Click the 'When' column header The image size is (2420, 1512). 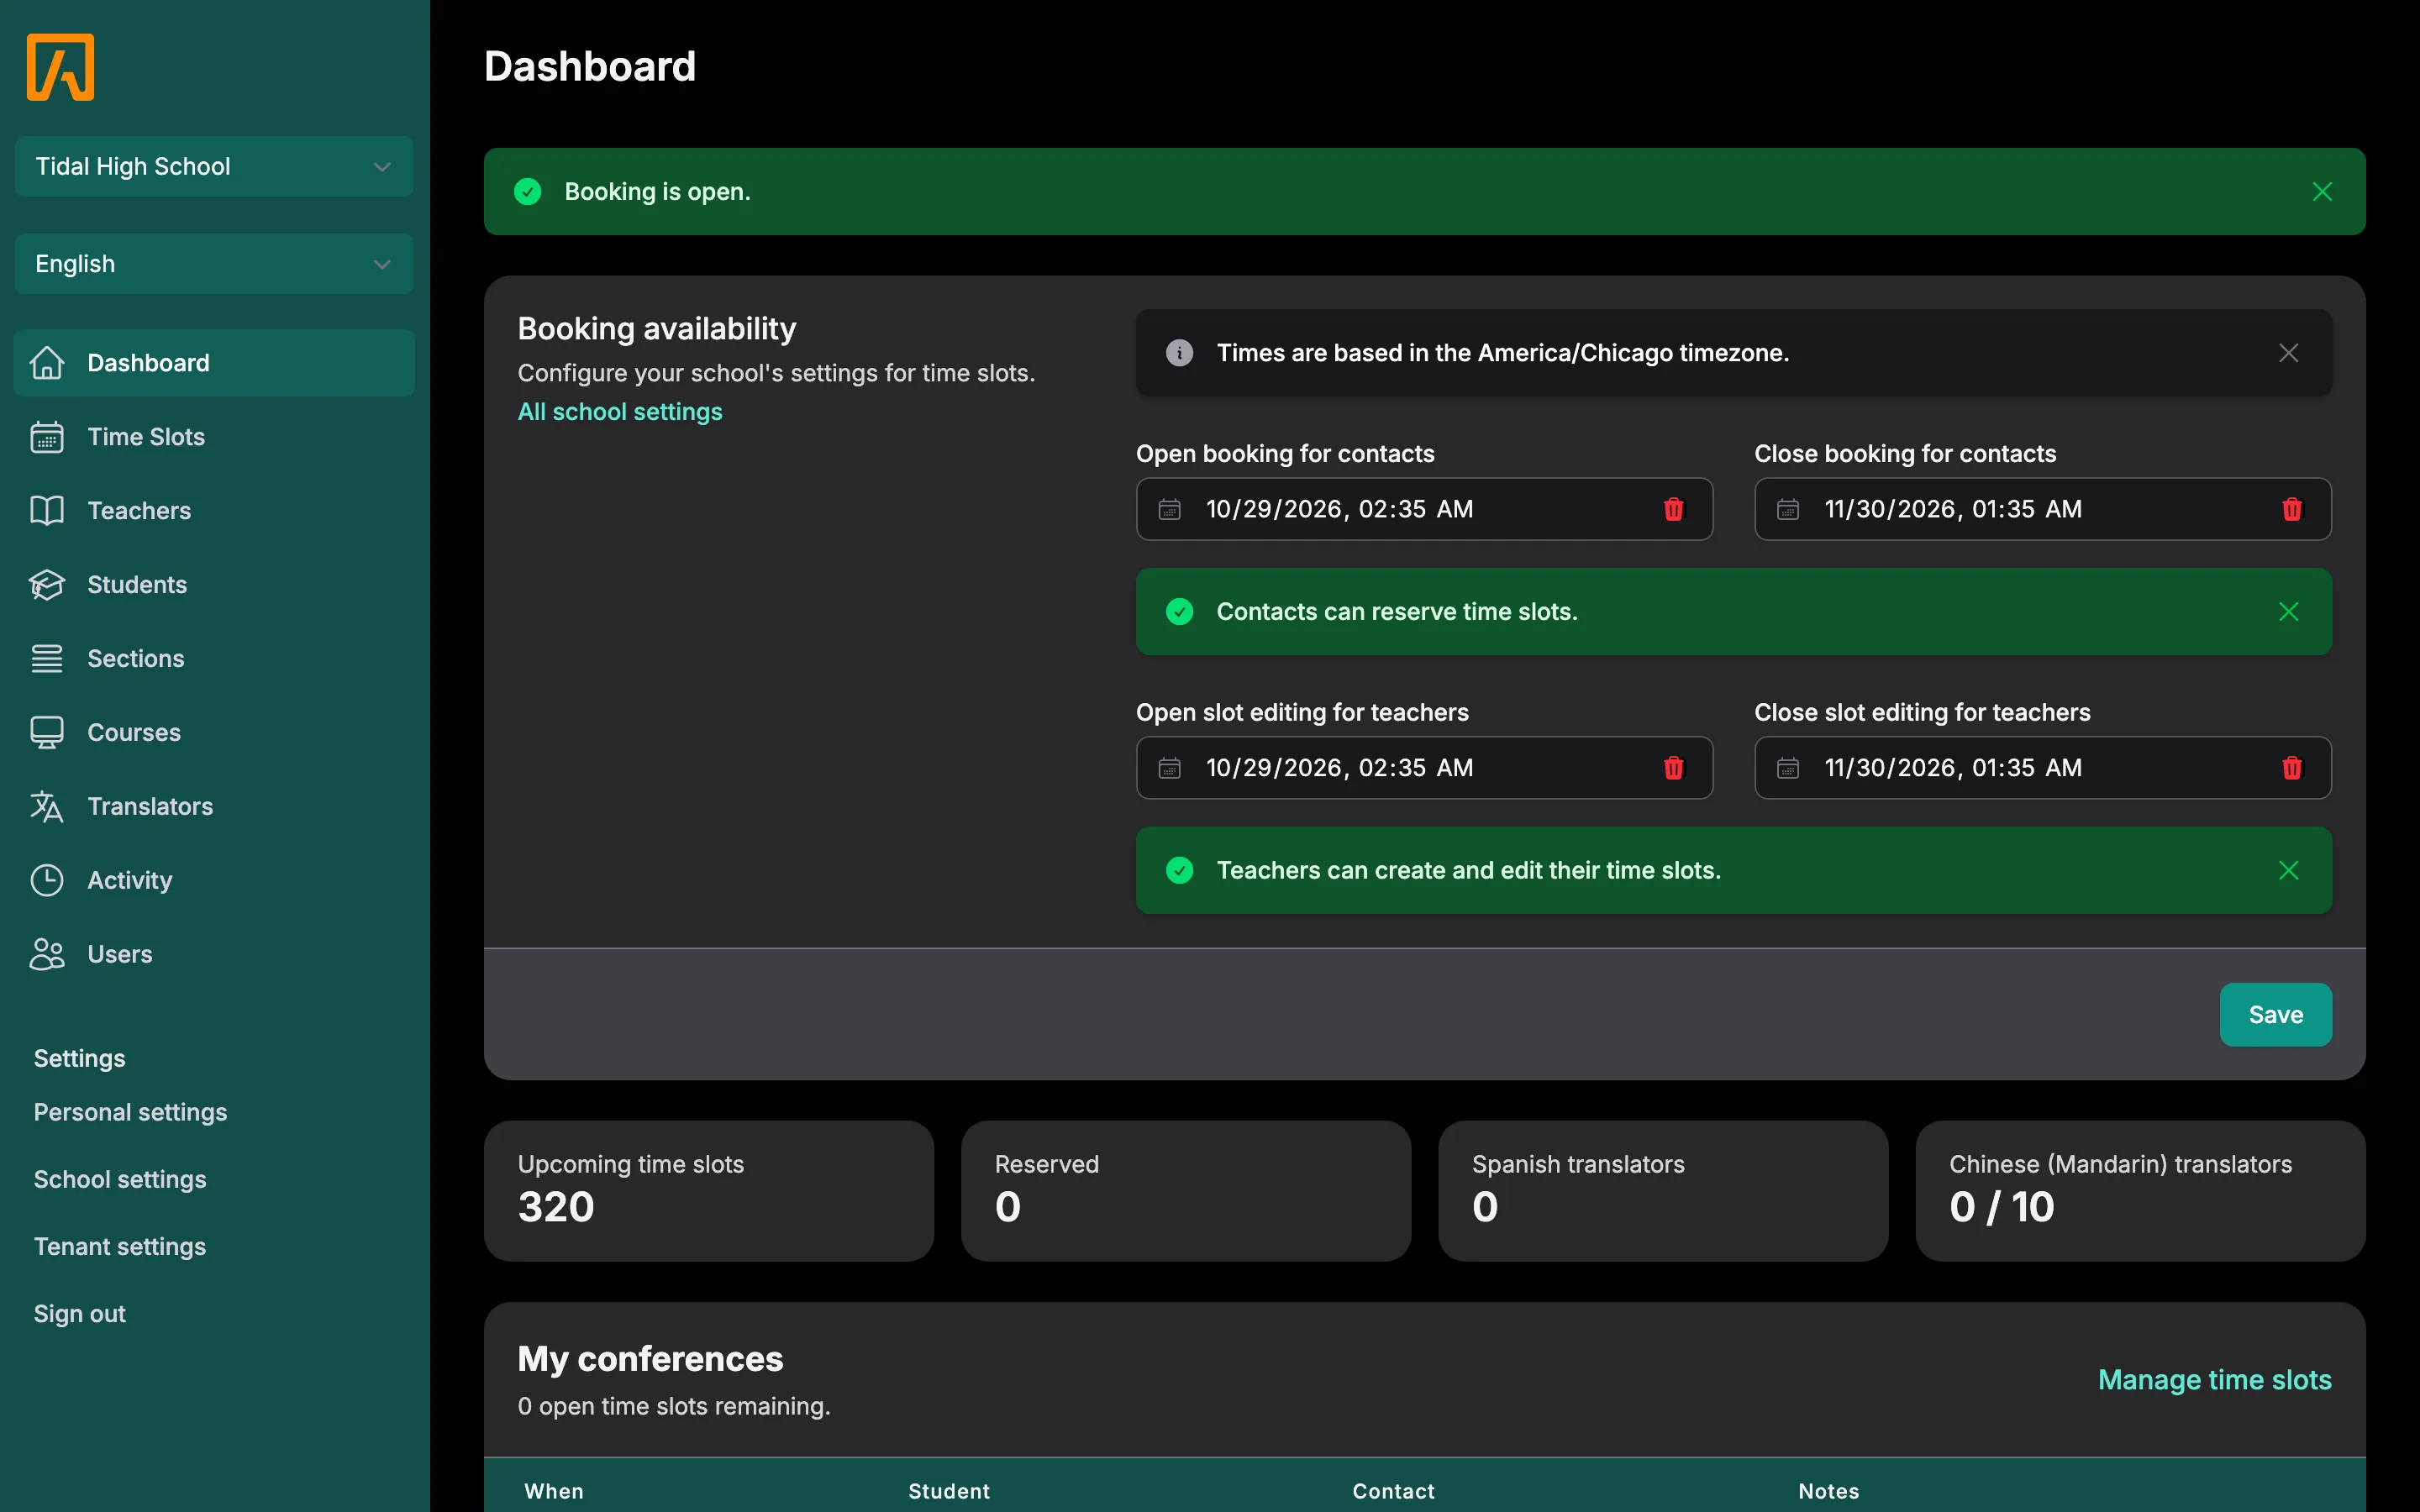click(x=554, y=1491)
